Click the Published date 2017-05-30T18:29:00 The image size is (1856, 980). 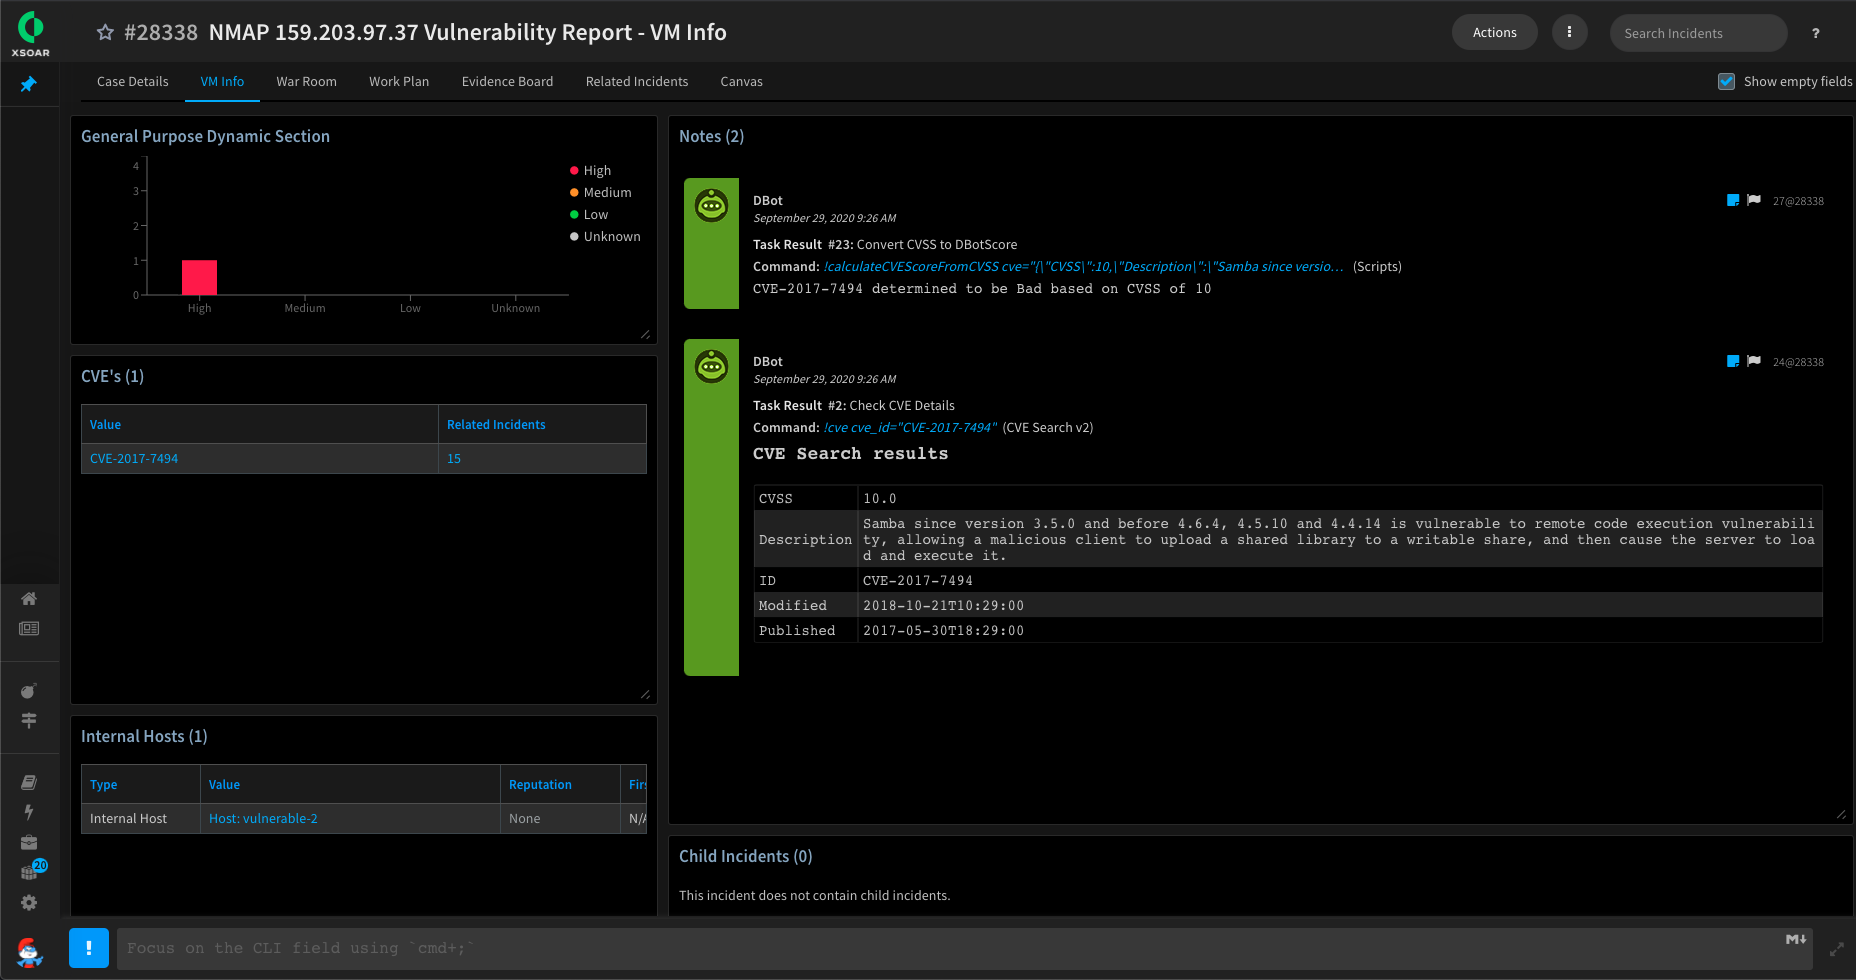(x=943, y=631)
